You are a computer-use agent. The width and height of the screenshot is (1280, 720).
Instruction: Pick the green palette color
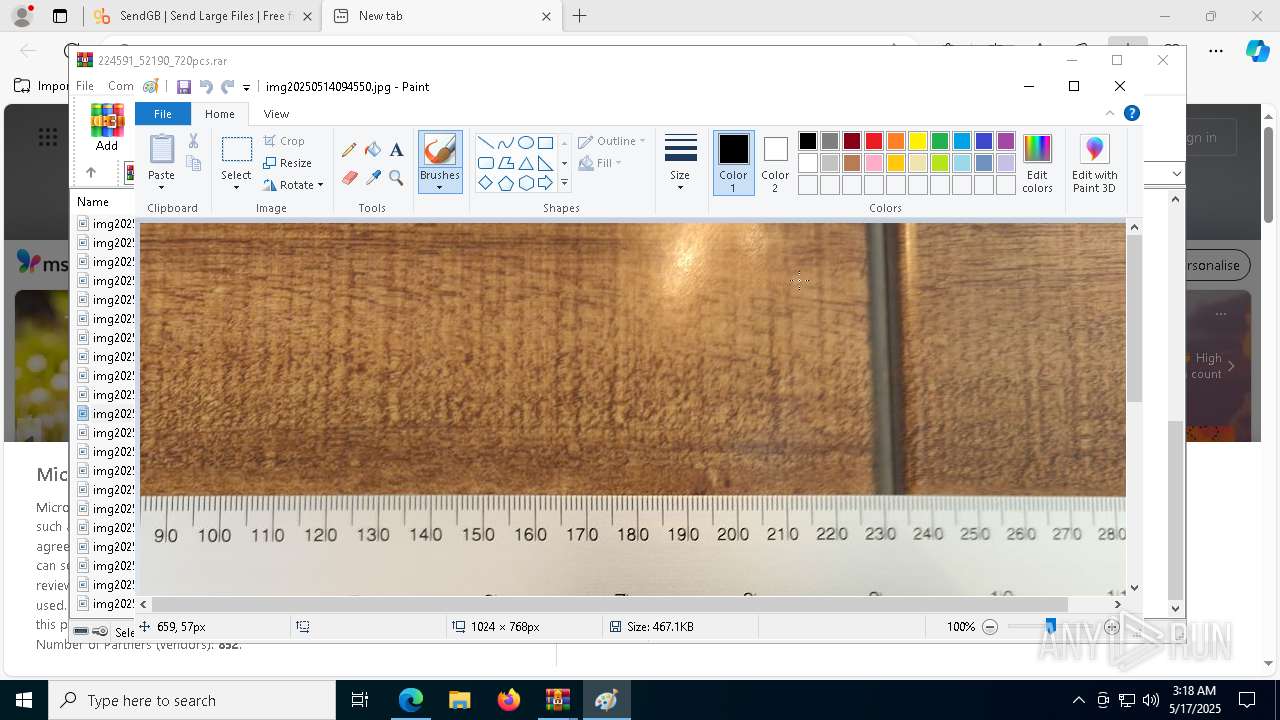tap(939, 141)
